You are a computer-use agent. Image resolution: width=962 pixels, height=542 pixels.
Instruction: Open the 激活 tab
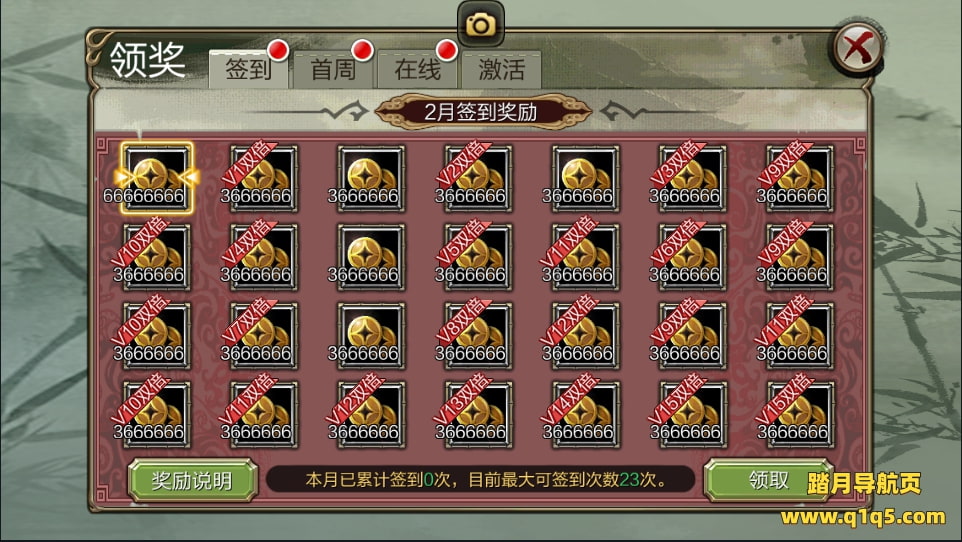(x=501, y=69)
